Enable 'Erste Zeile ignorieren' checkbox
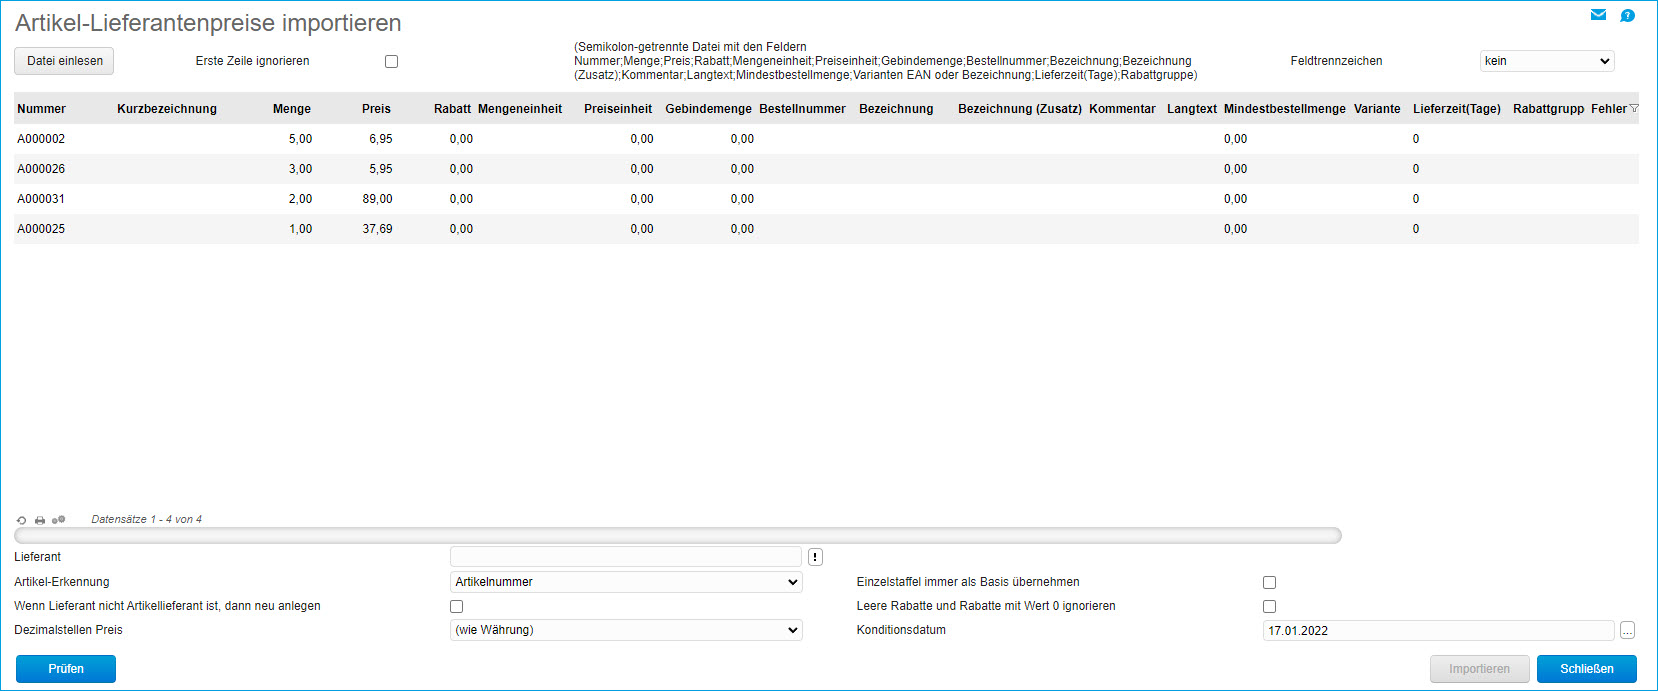Screen dimensions: 1658x691 pyautogui.click(x=391, y=61)
